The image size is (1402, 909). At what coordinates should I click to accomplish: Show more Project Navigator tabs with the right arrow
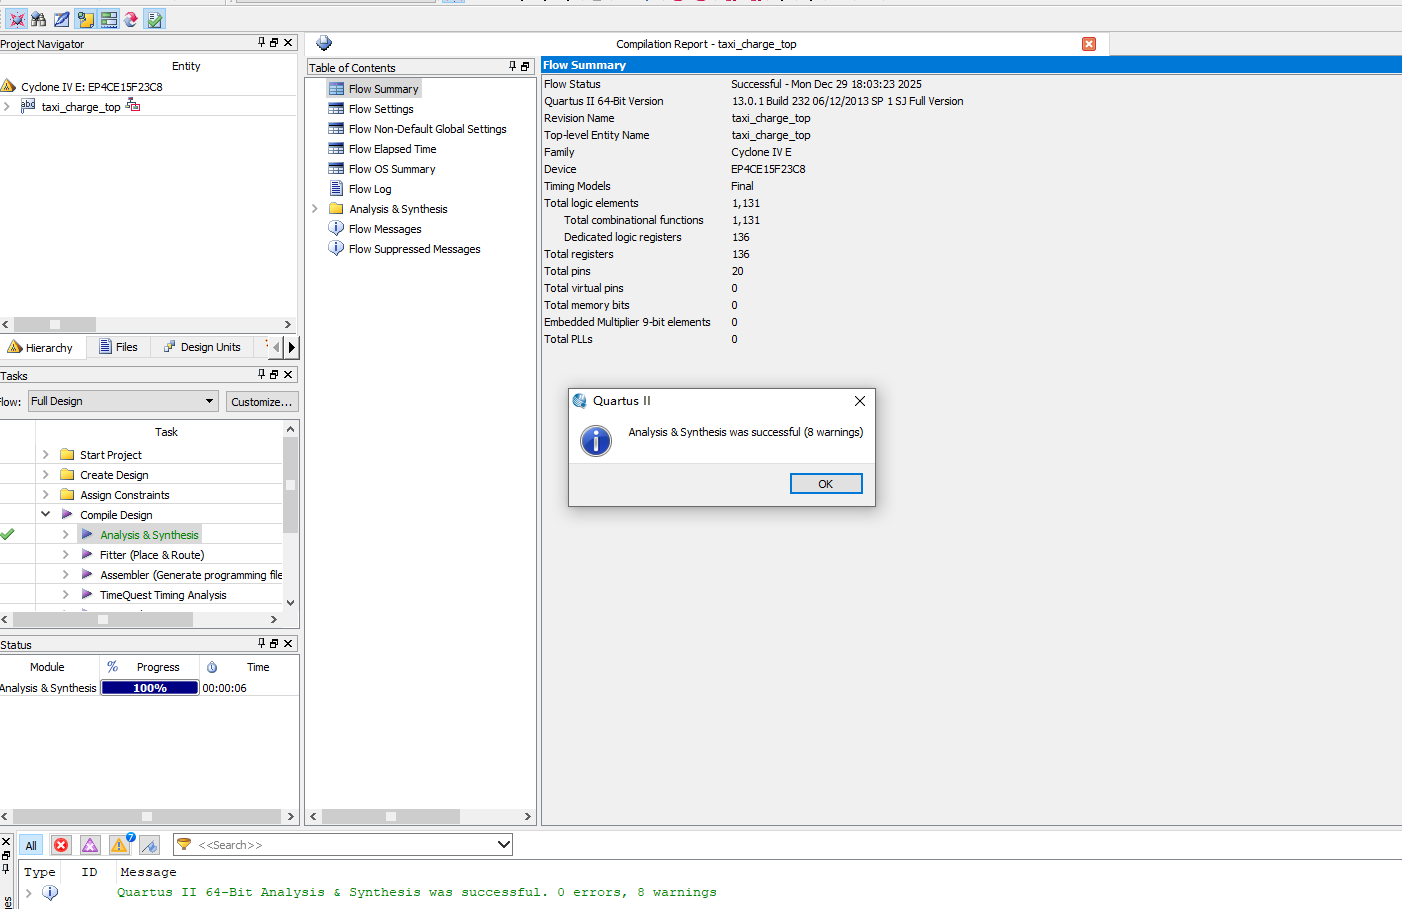click(x=291, y=347)
